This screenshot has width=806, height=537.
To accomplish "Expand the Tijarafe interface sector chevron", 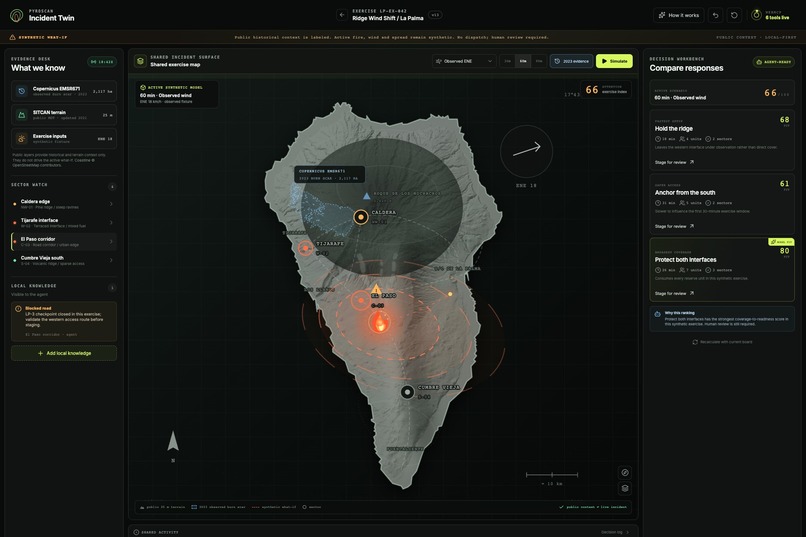I will pos(111,223).
